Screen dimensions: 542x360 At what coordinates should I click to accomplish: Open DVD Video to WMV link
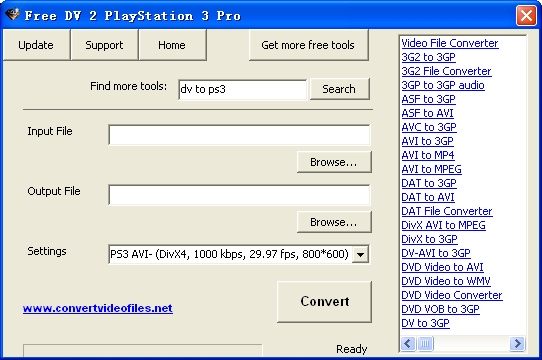tap(446, 281)
